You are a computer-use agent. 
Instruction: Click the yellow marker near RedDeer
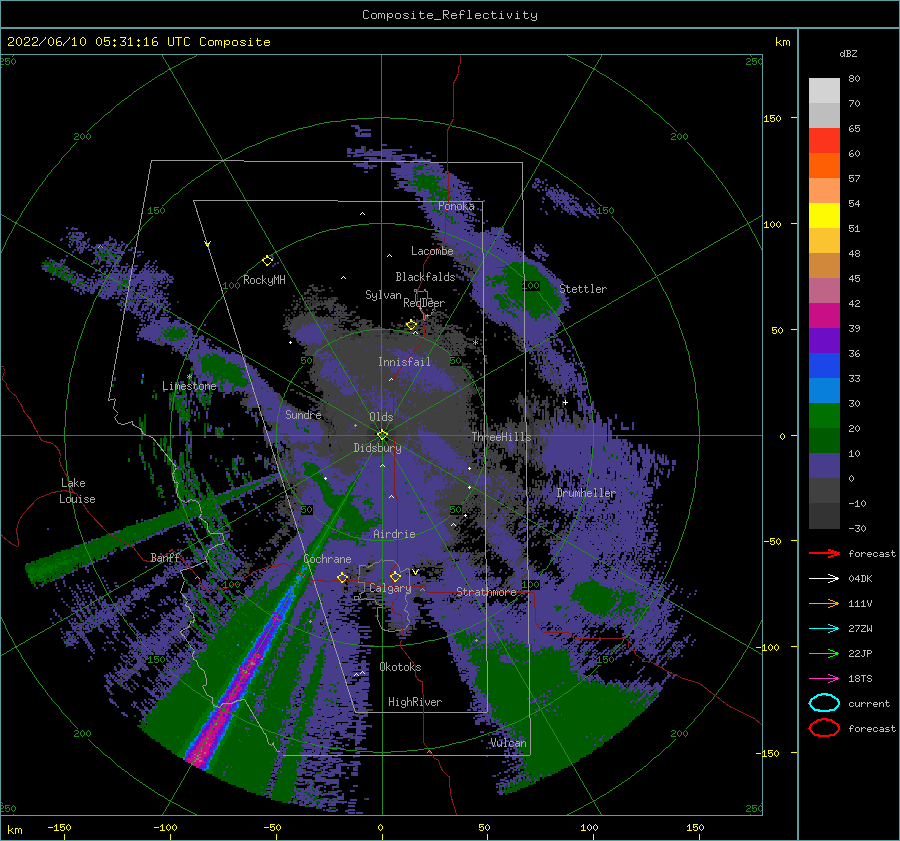(411, 325)
